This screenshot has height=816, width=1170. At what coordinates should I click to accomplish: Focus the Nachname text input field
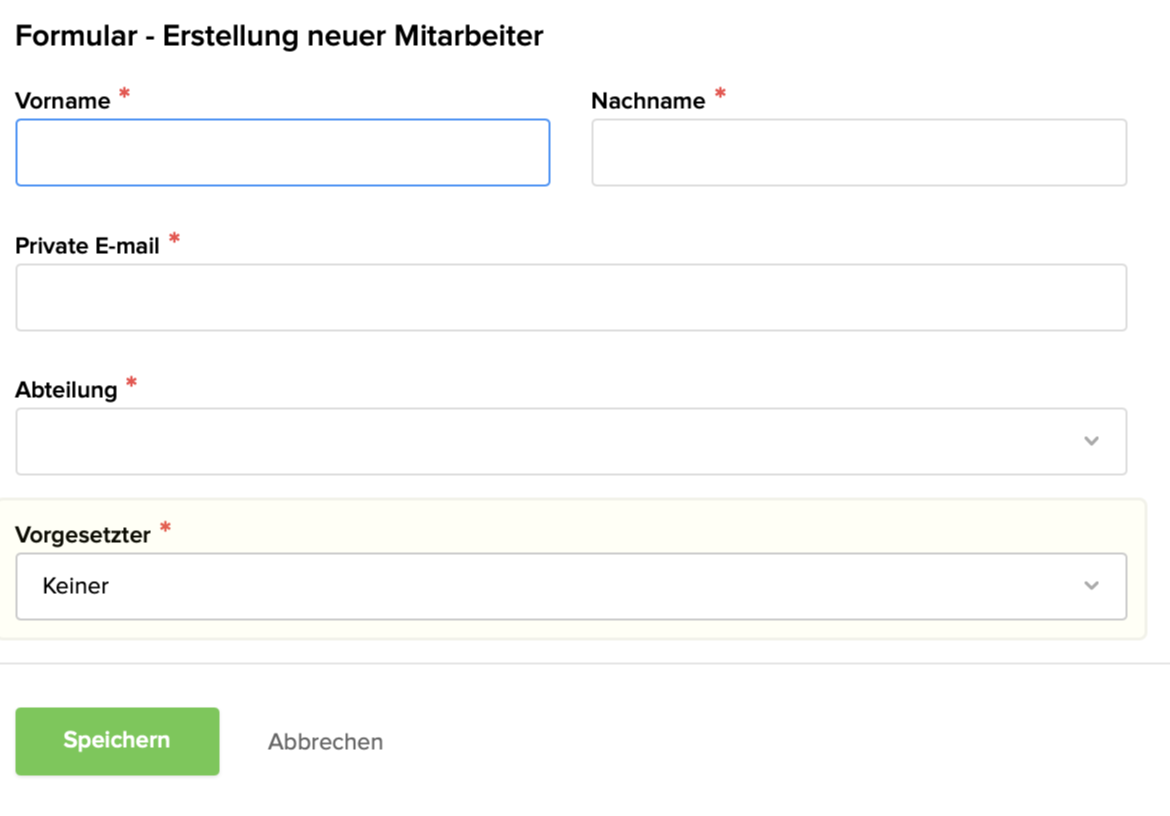[858, 153]
